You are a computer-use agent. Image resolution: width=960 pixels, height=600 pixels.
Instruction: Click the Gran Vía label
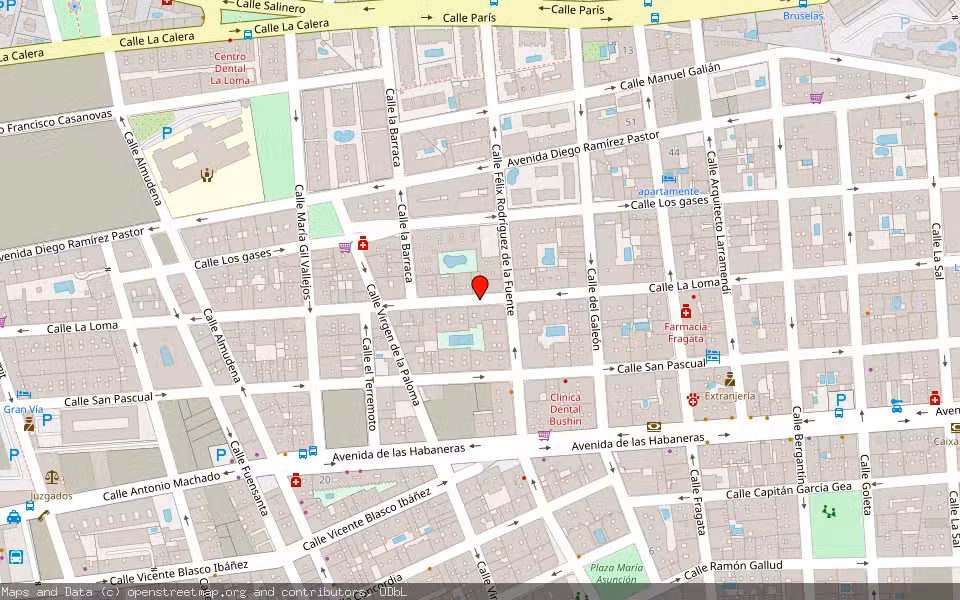pos(23,409)
